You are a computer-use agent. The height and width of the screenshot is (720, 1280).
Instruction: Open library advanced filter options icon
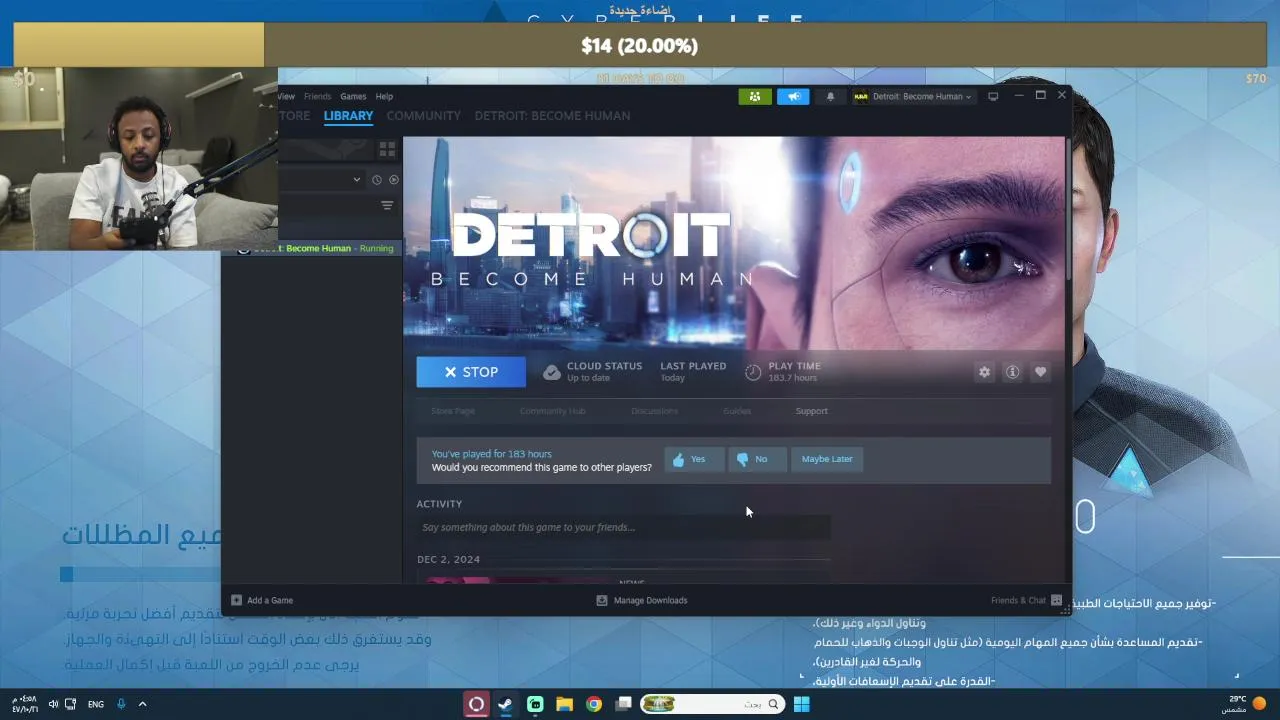(x=387, y=205)
